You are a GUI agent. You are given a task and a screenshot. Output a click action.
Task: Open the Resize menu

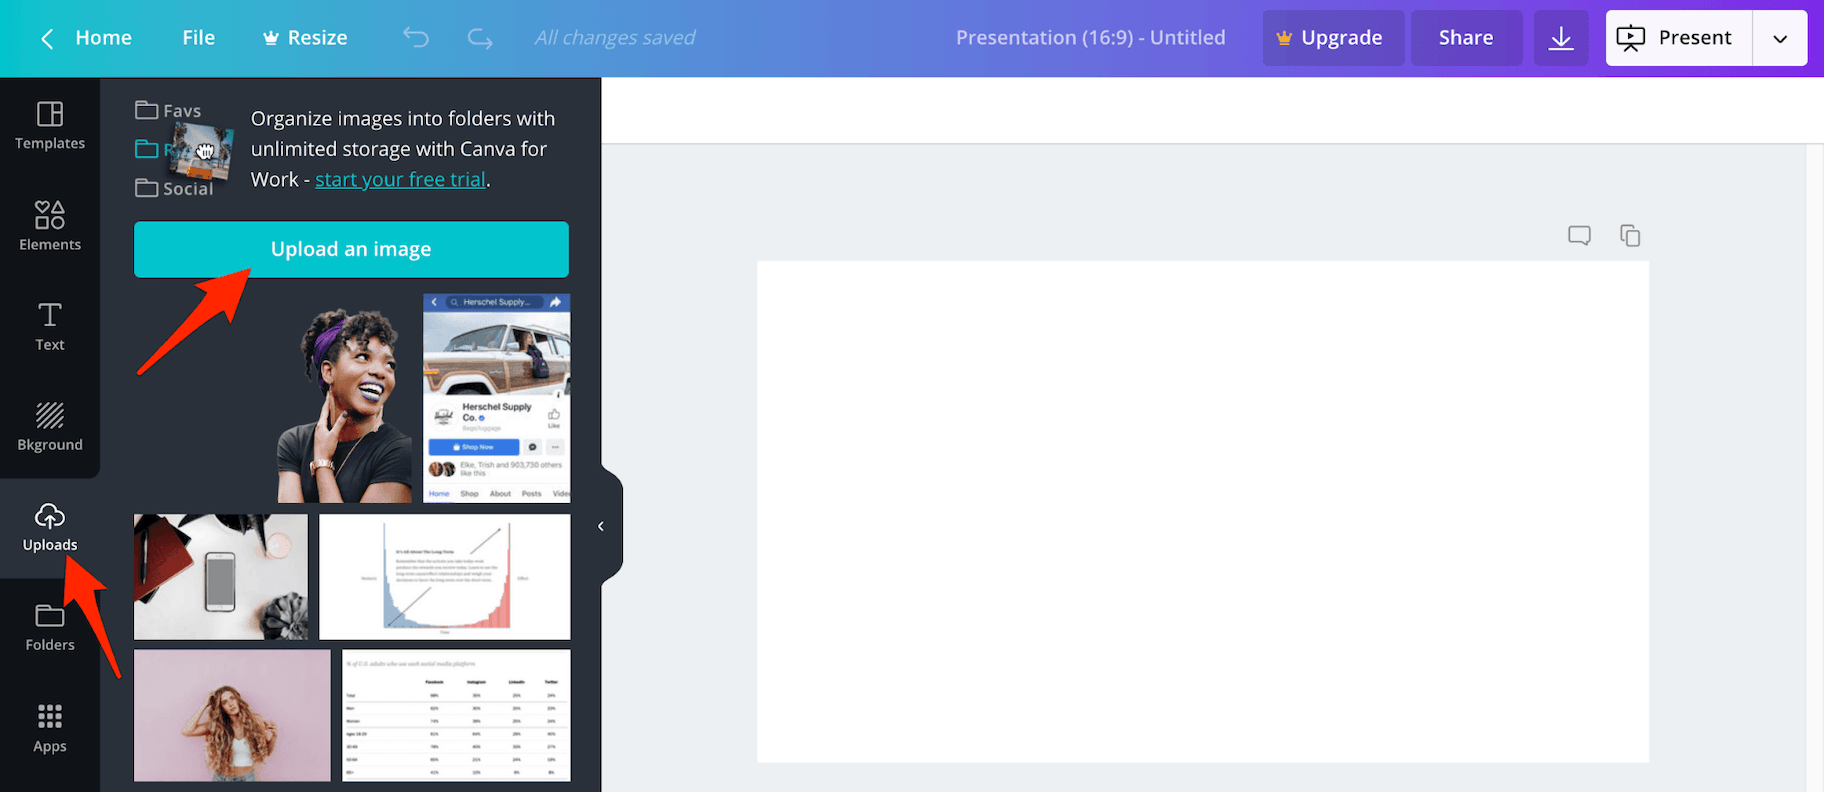[305, 38]
